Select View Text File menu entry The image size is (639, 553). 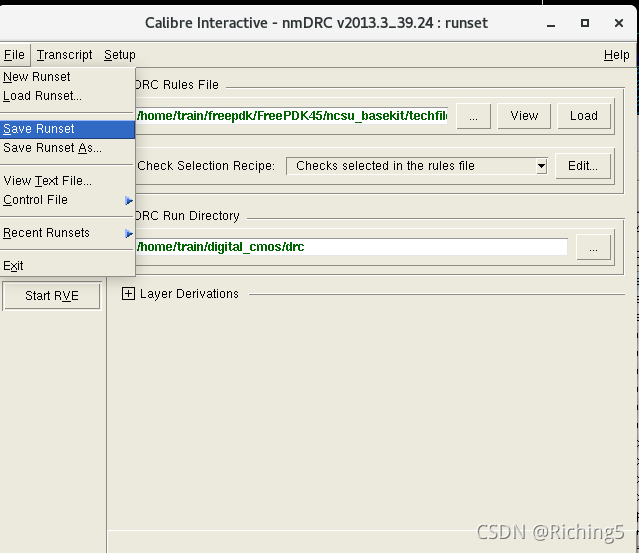tap(47, 181)
